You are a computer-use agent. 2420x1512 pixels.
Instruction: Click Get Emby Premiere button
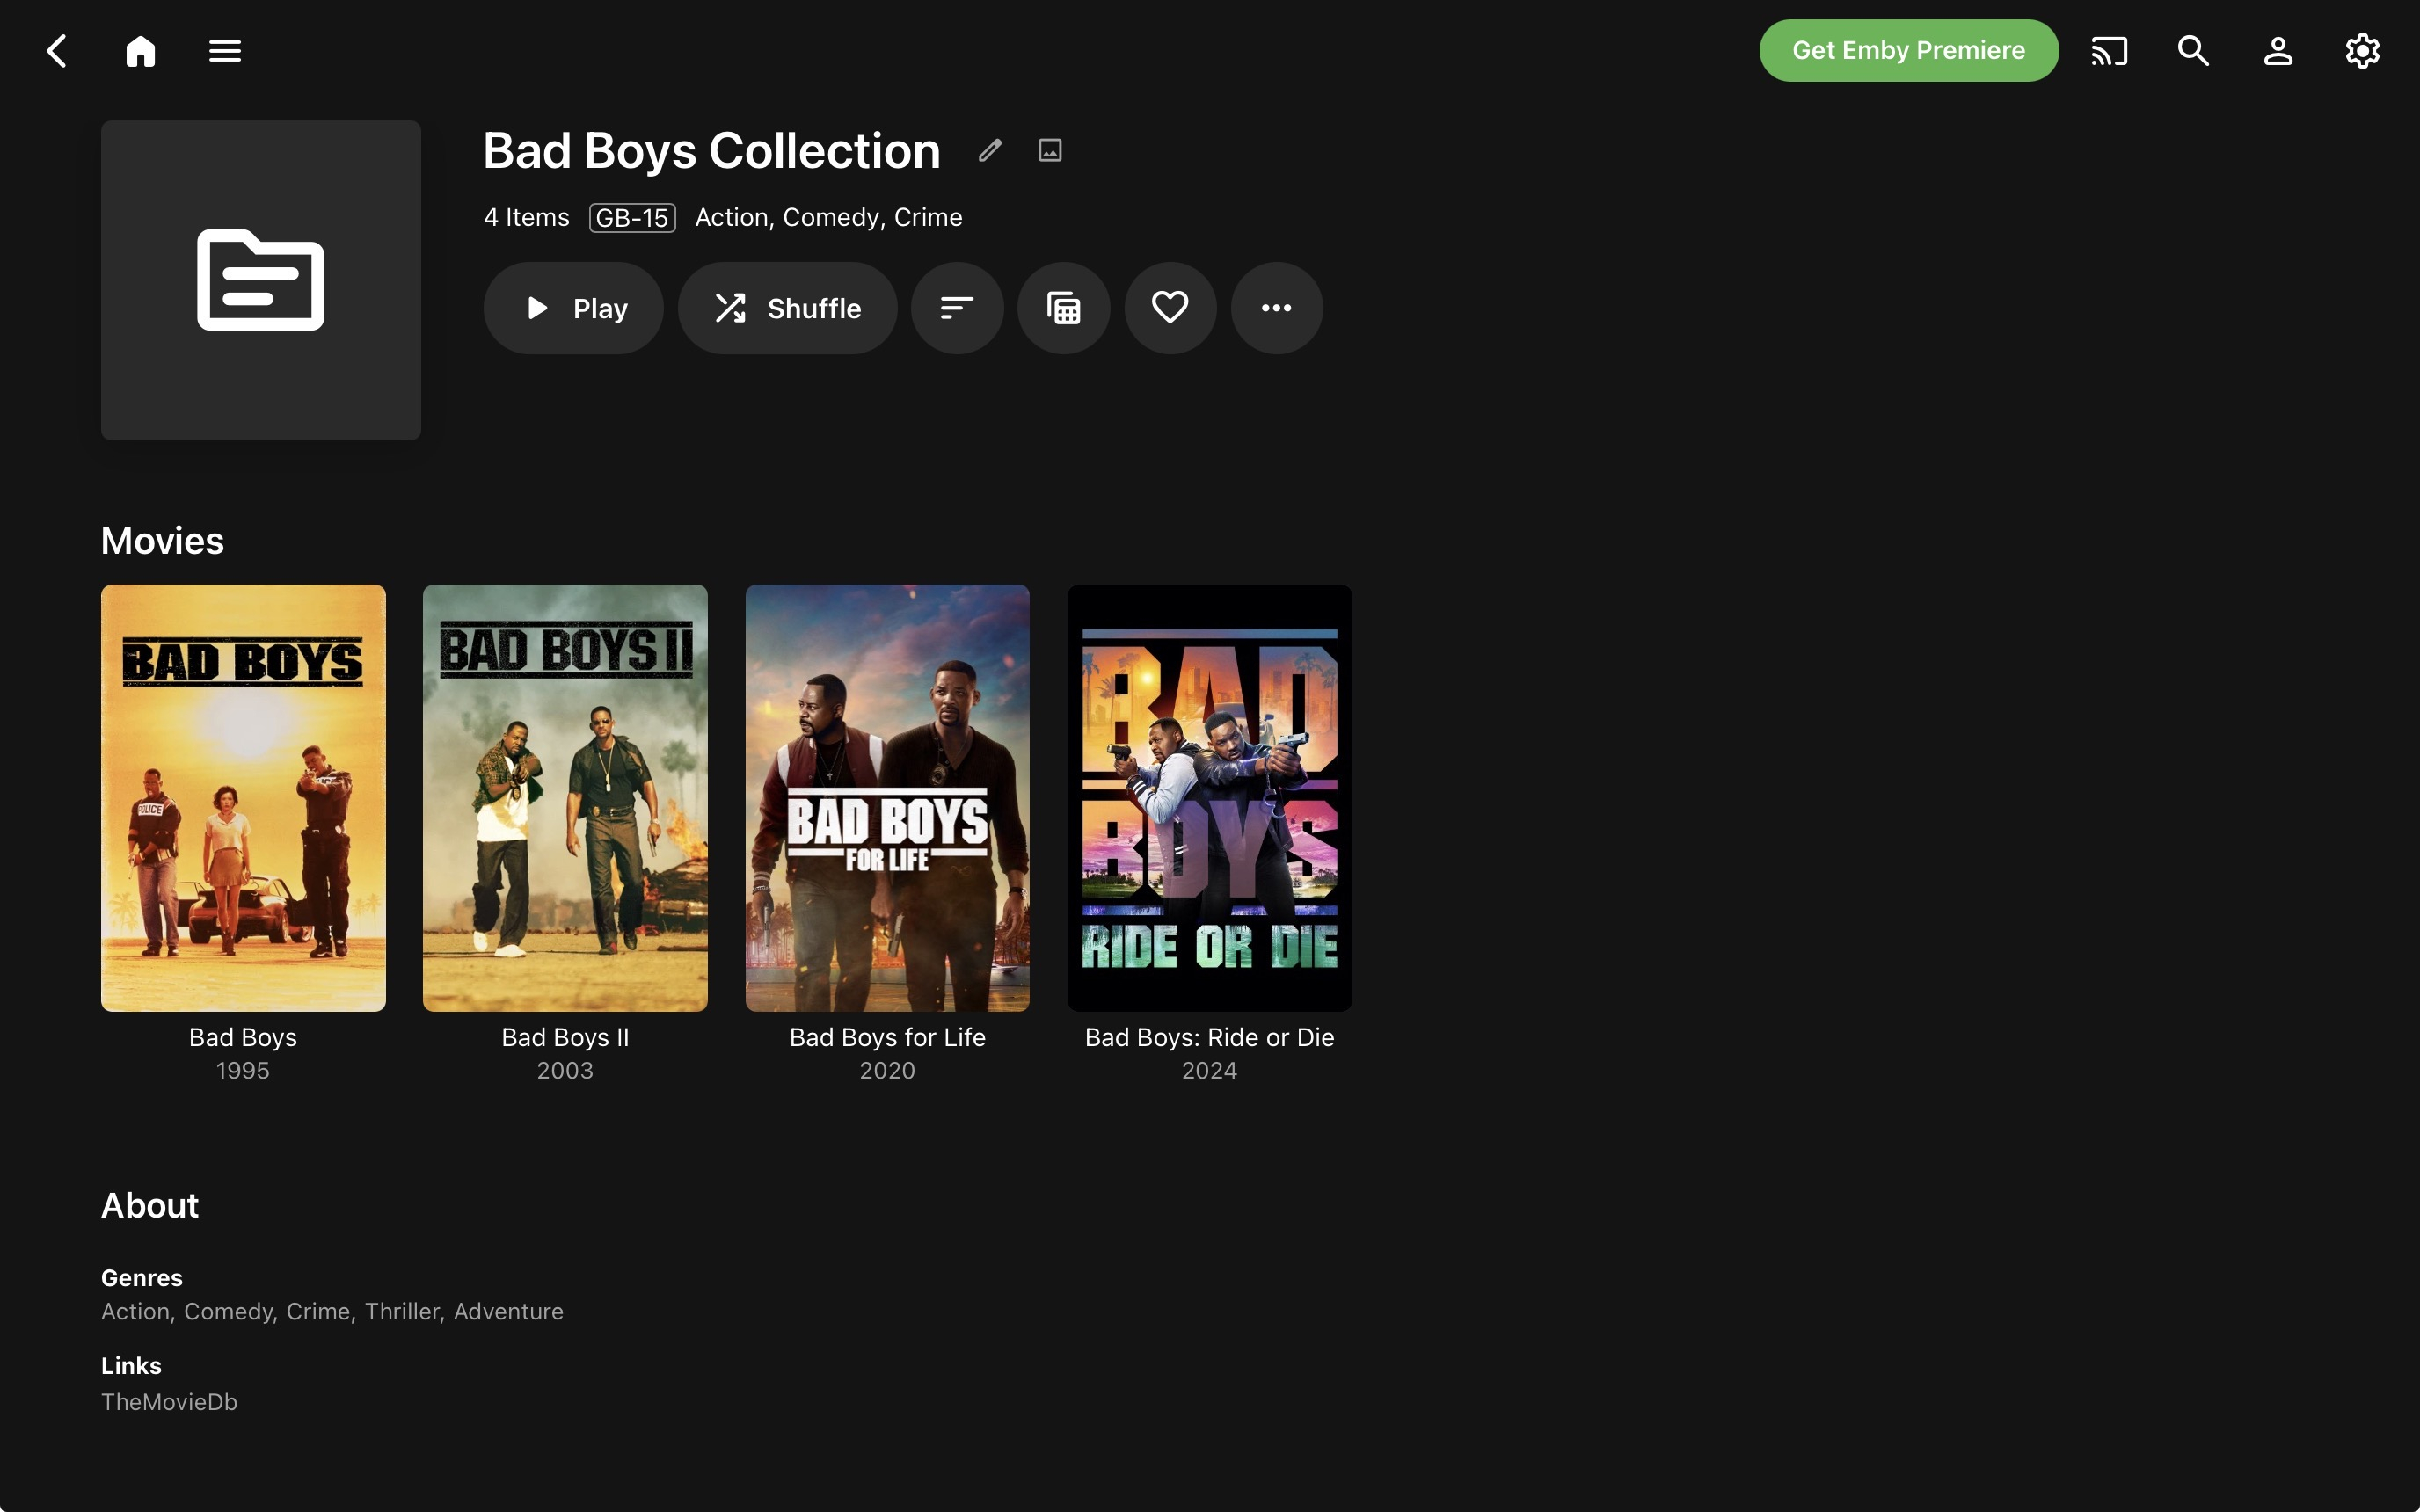tap(1908, 51)
